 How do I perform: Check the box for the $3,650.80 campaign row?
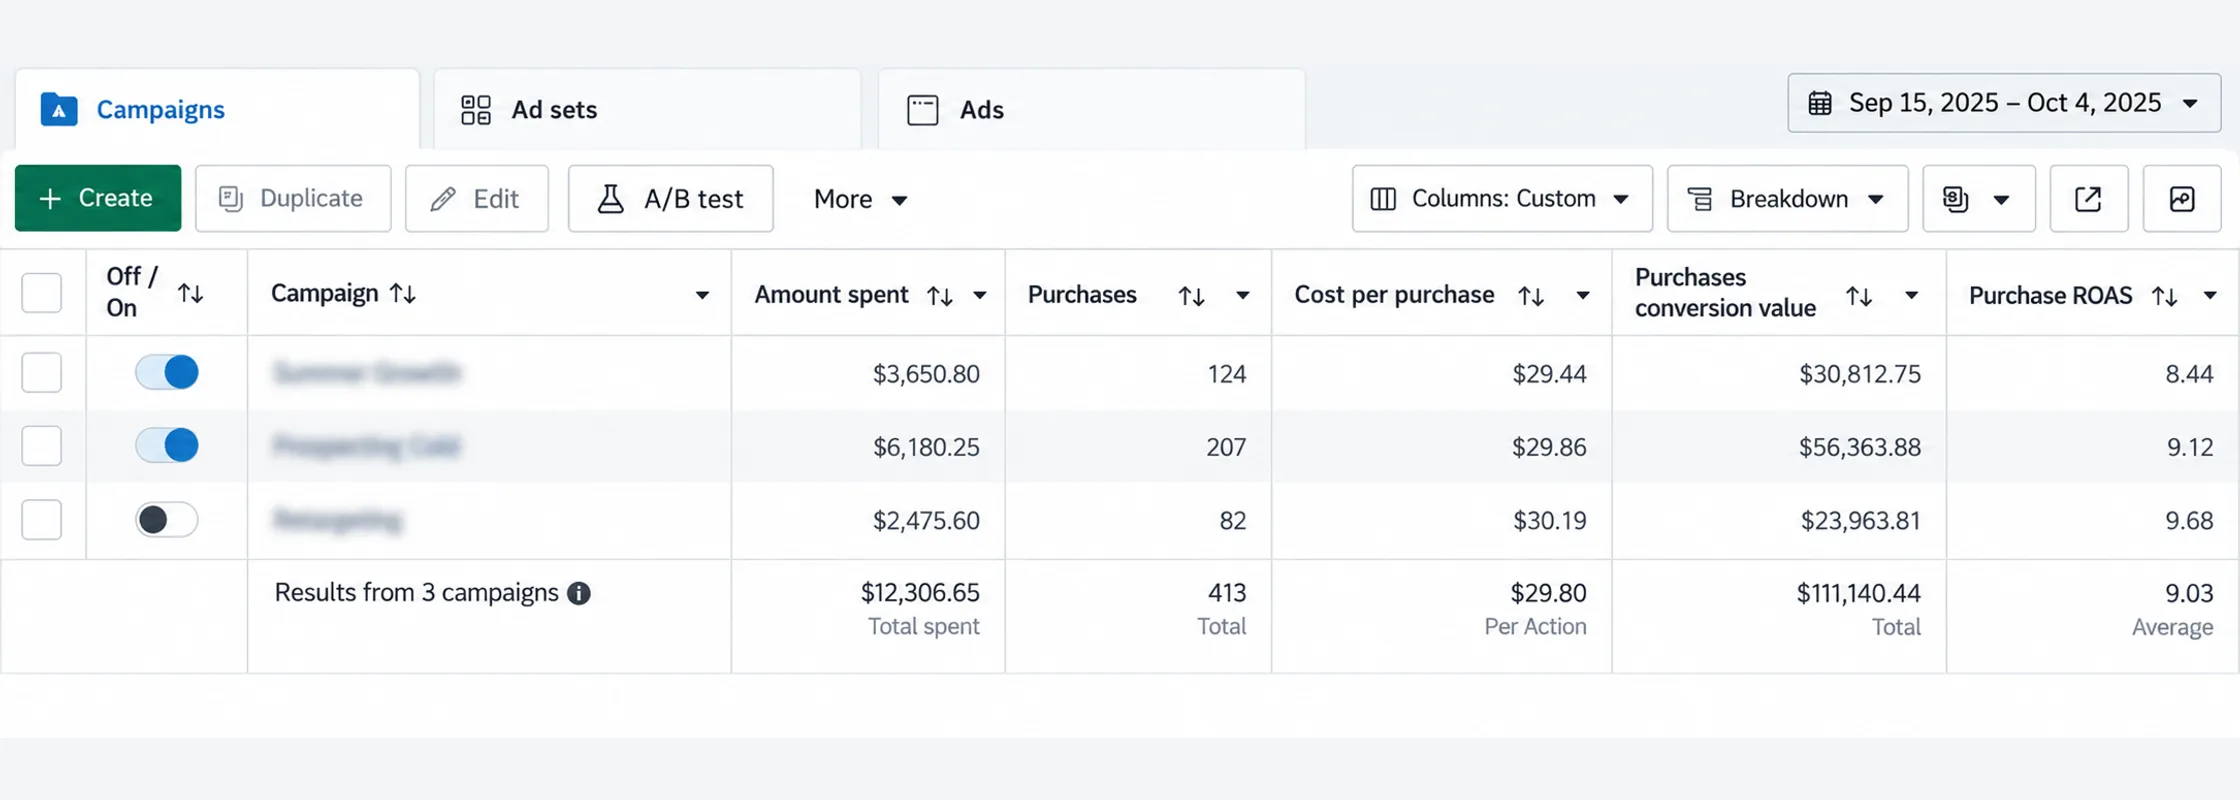pos(42,373)
